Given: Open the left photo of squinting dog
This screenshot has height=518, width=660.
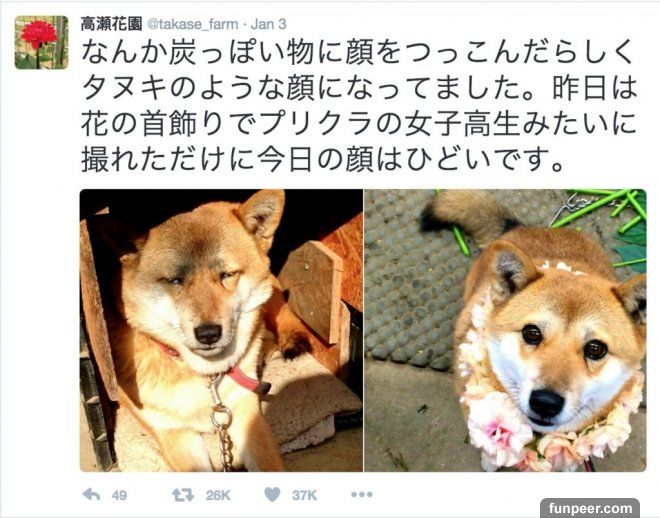Looking at the screenshot, I should (x=221, y=330).
